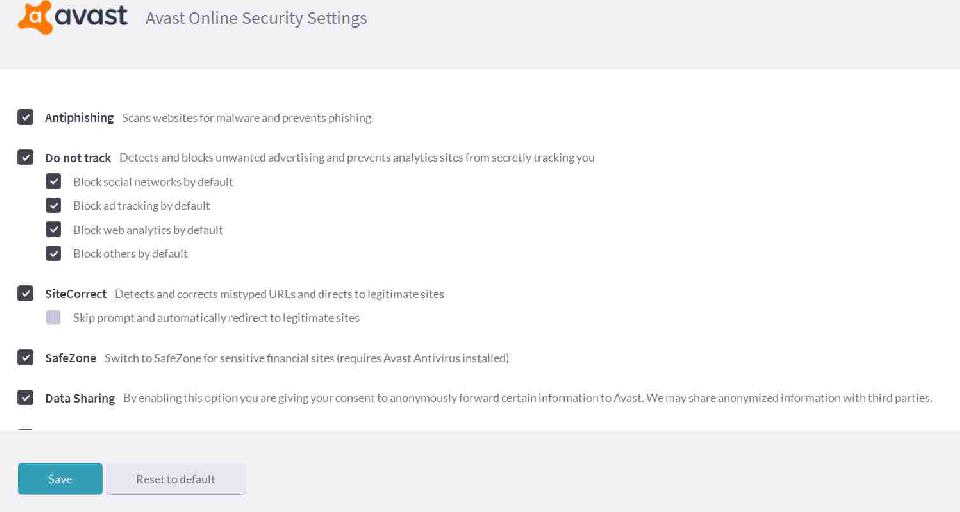Click the bold SafeZone label

click(70, 358)
